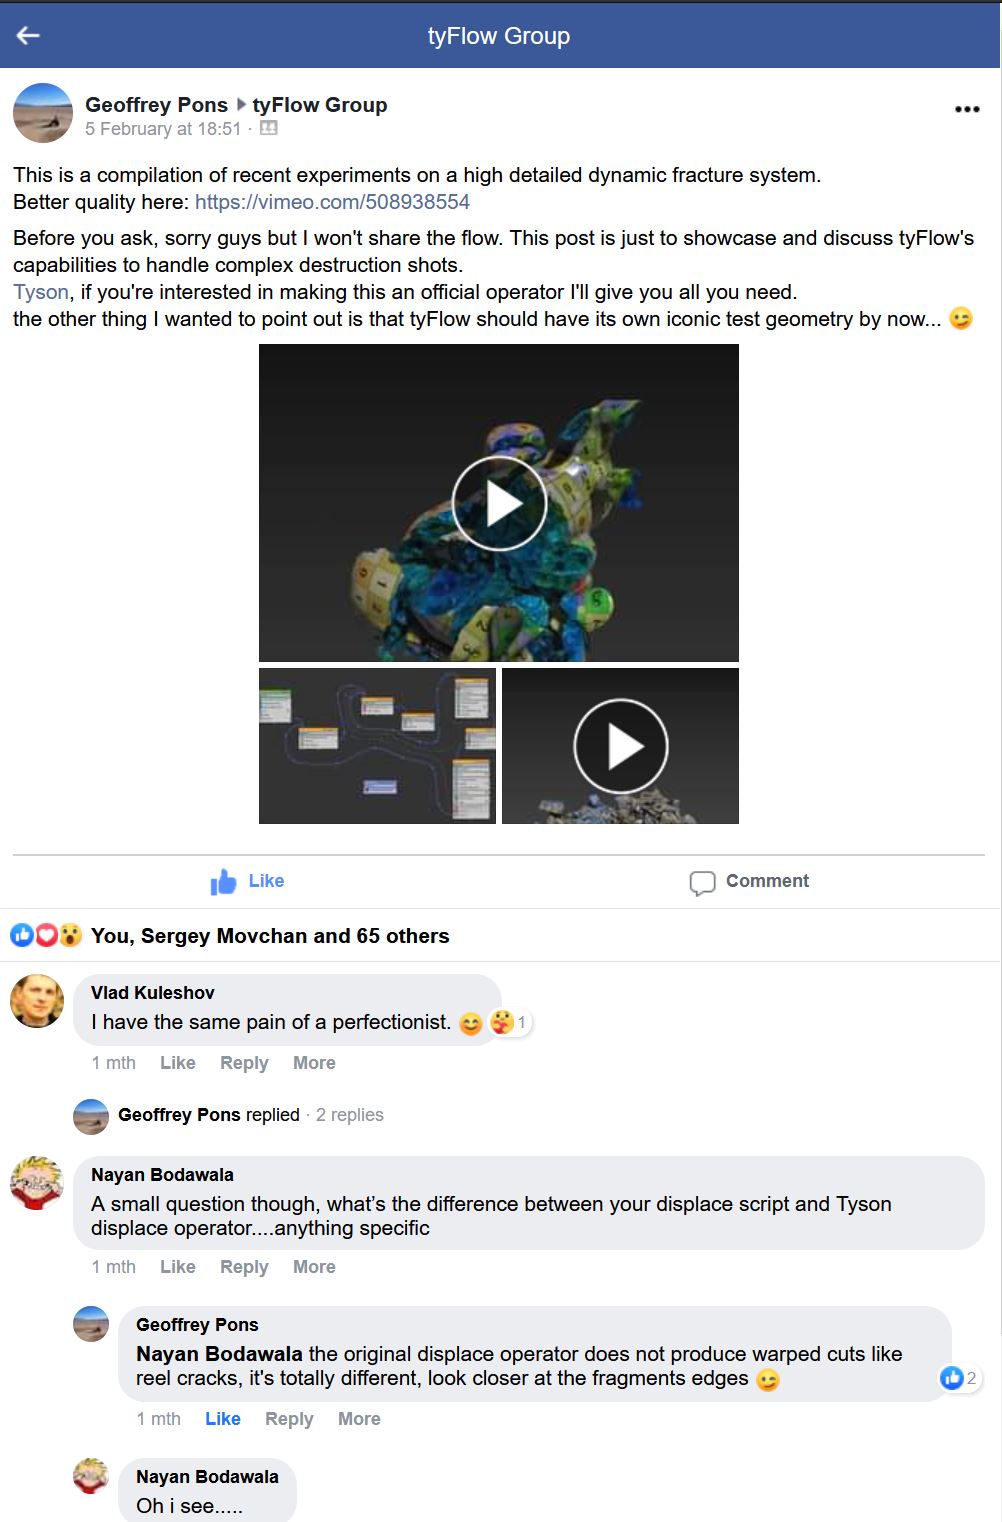The height and width of the screenshot is (1522, 1002).
Task: Play the second rubble video thumbnail
Action: 620,746
